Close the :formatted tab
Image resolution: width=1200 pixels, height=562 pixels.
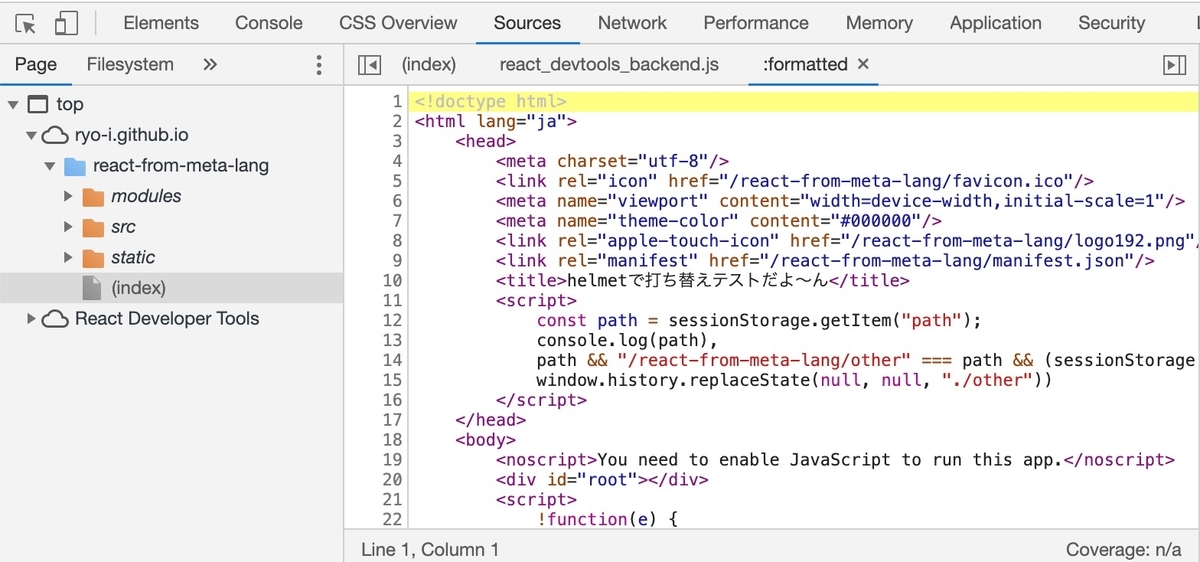click(x=864, y=64)
